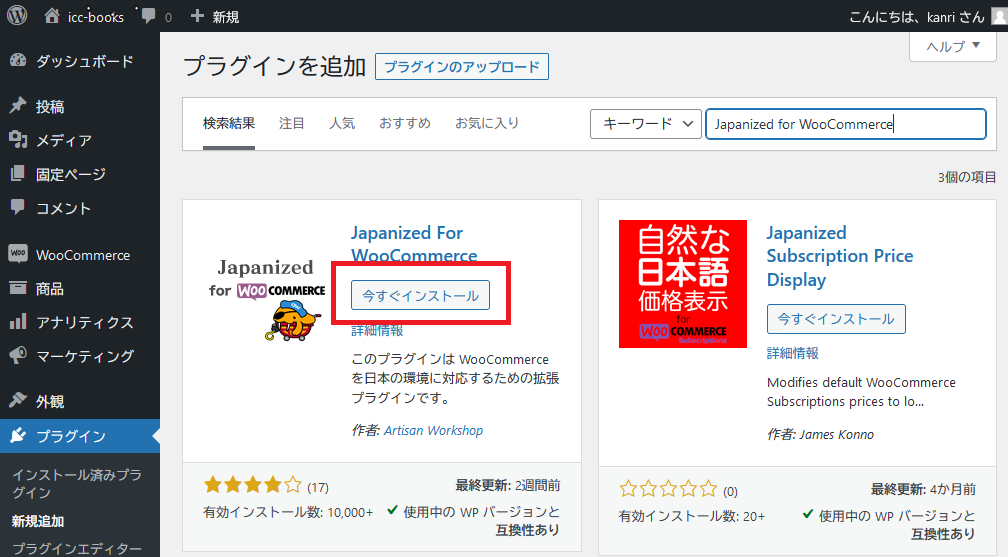Open プラグインエディター submenu item

pos(77,549)
